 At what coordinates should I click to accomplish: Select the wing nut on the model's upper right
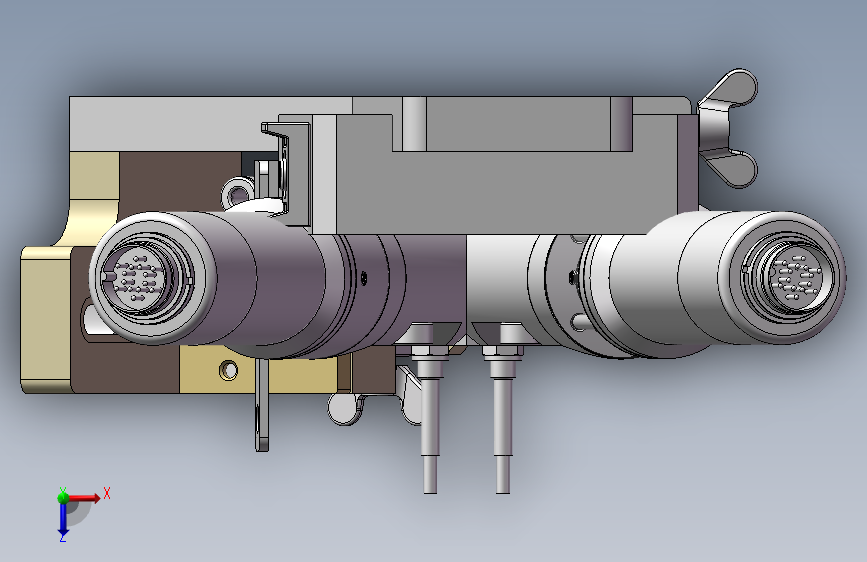[728, 128]
